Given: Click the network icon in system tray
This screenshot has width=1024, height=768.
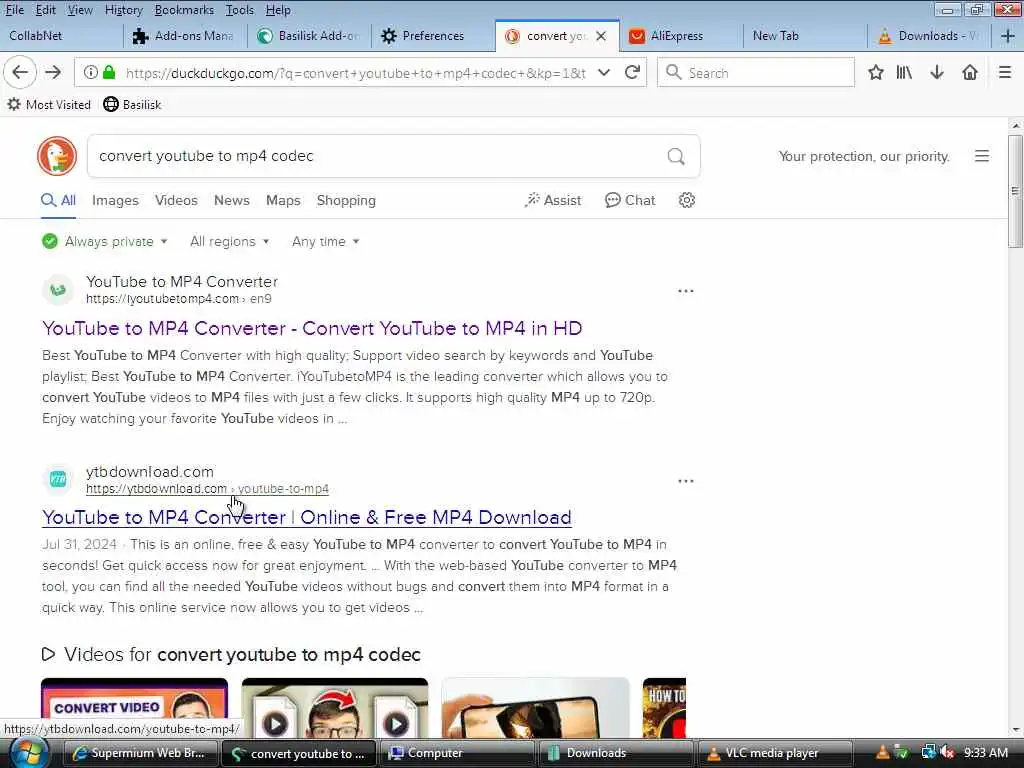Looking at the screenshot, I should [x=928, y=752].
